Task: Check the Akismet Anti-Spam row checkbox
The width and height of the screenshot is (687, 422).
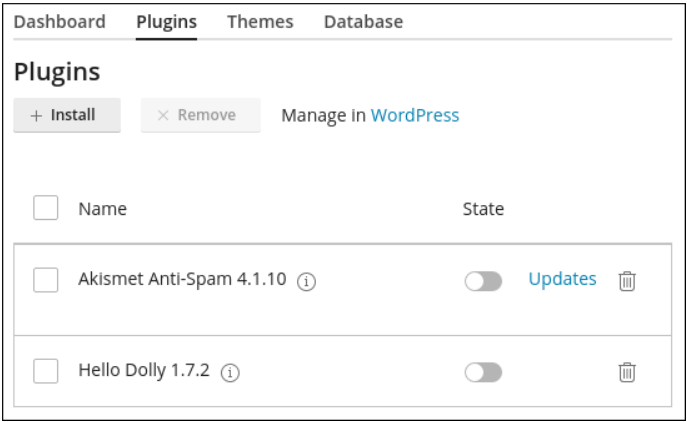Action: tap(46, 280)
